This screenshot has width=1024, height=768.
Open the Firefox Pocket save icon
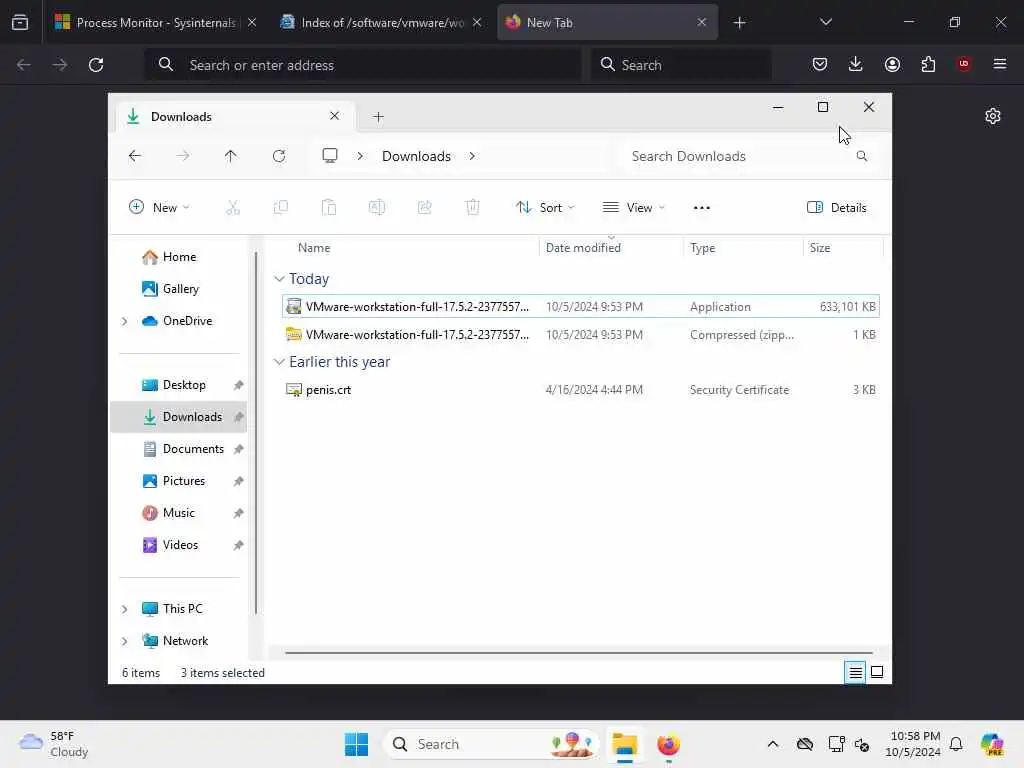point(820,64)
